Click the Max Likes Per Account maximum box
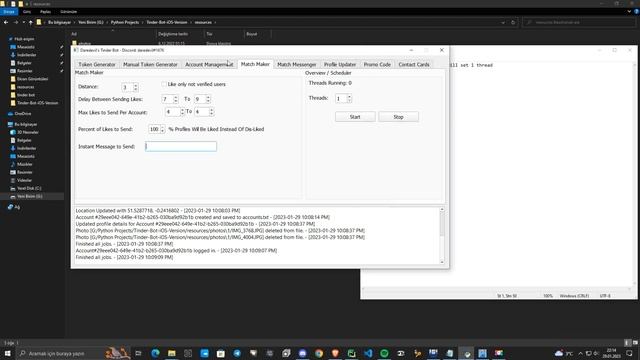 tap(201, 111)
